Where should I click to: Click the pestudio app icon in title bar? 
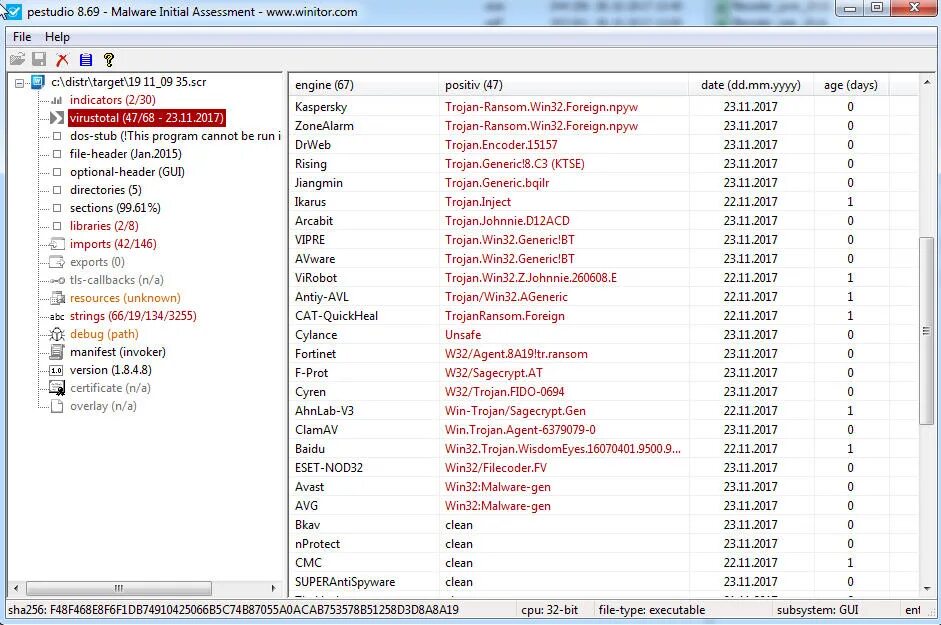click(12, 11)
